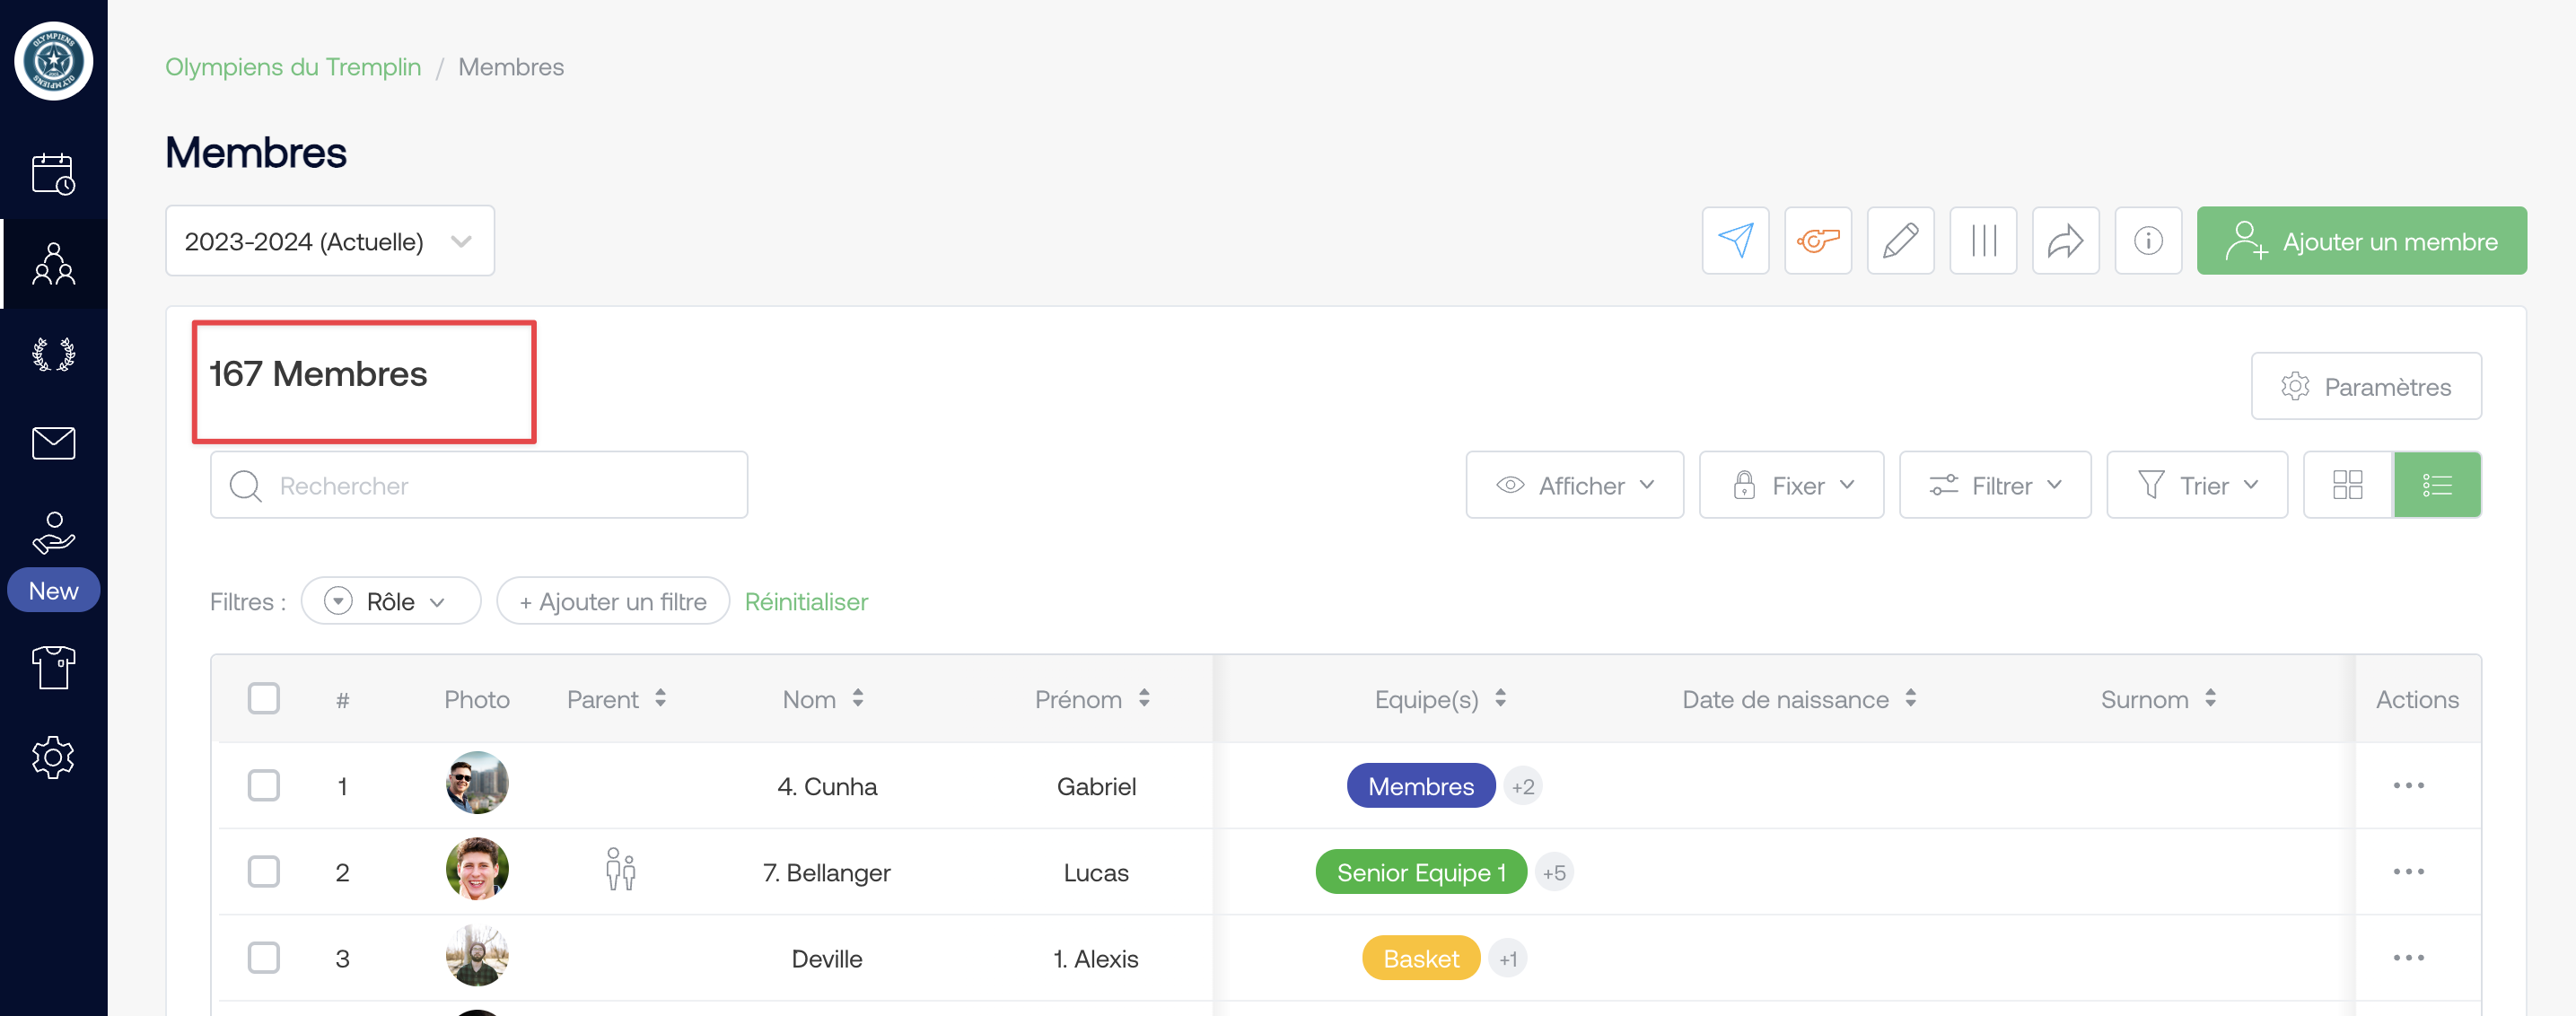Switch to list view

(x=2437, y=485)
